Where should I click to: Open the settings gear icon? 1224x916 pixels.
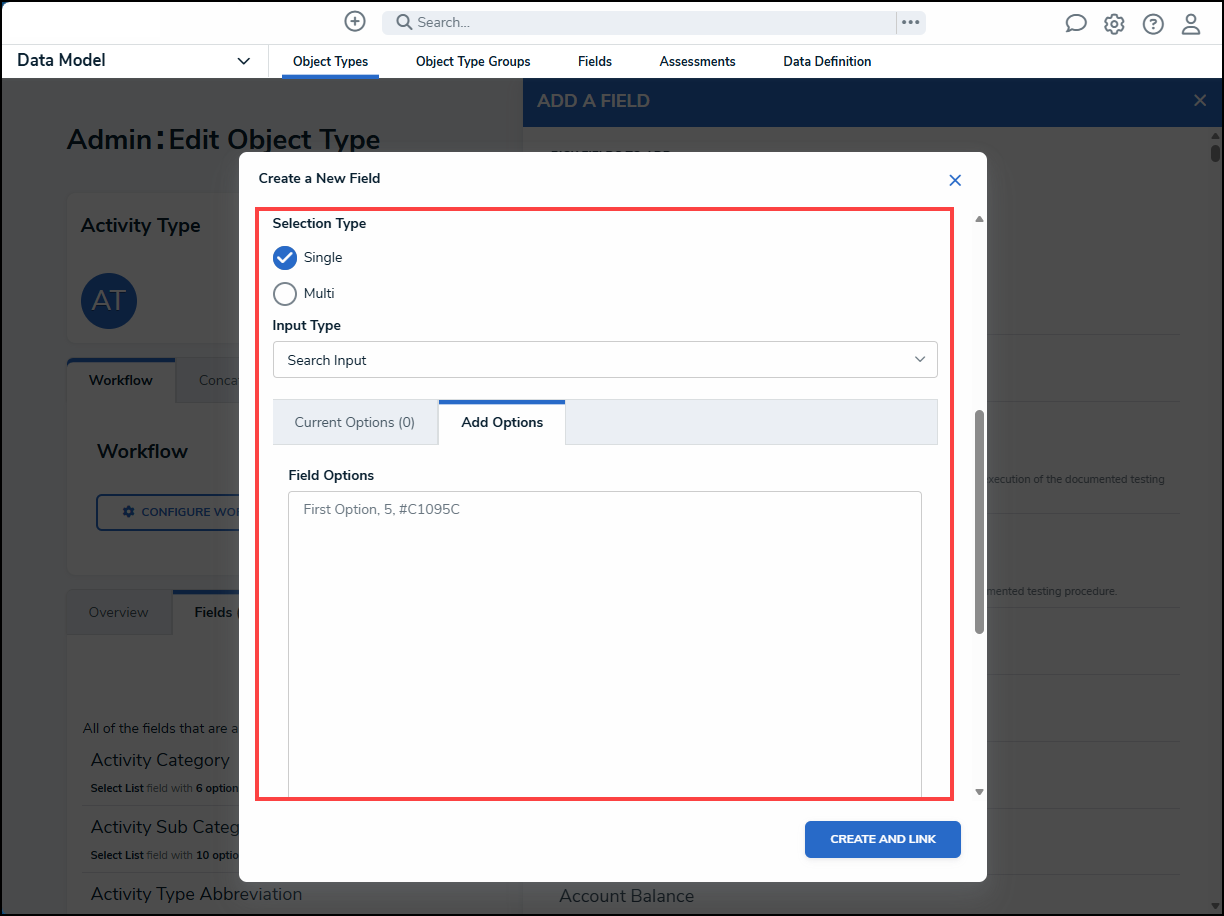(1114, 24)
